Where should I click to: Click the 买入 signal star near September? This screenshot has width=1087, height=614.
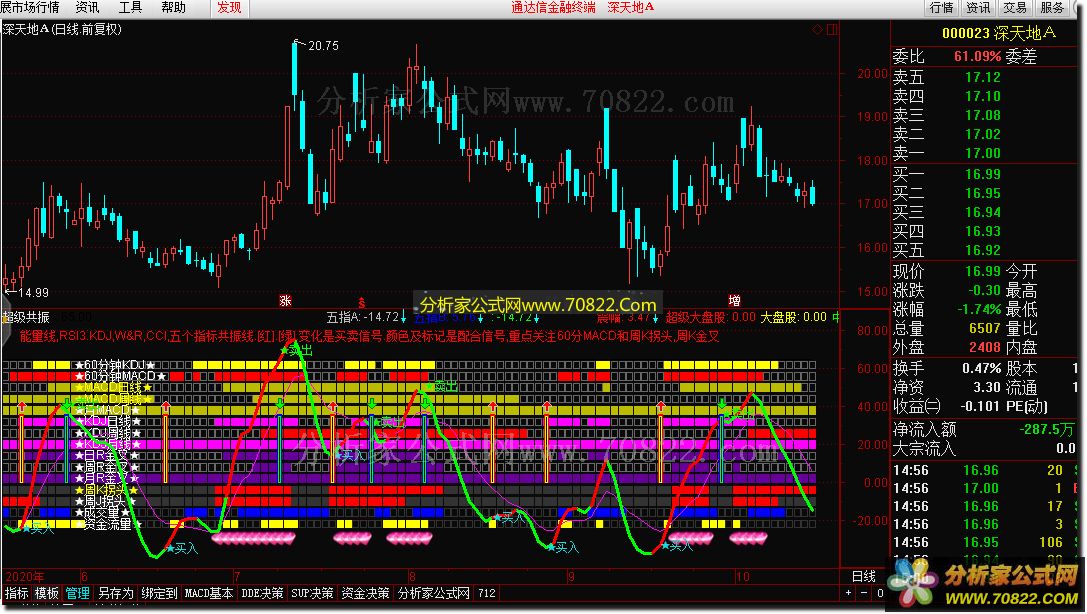562,547
